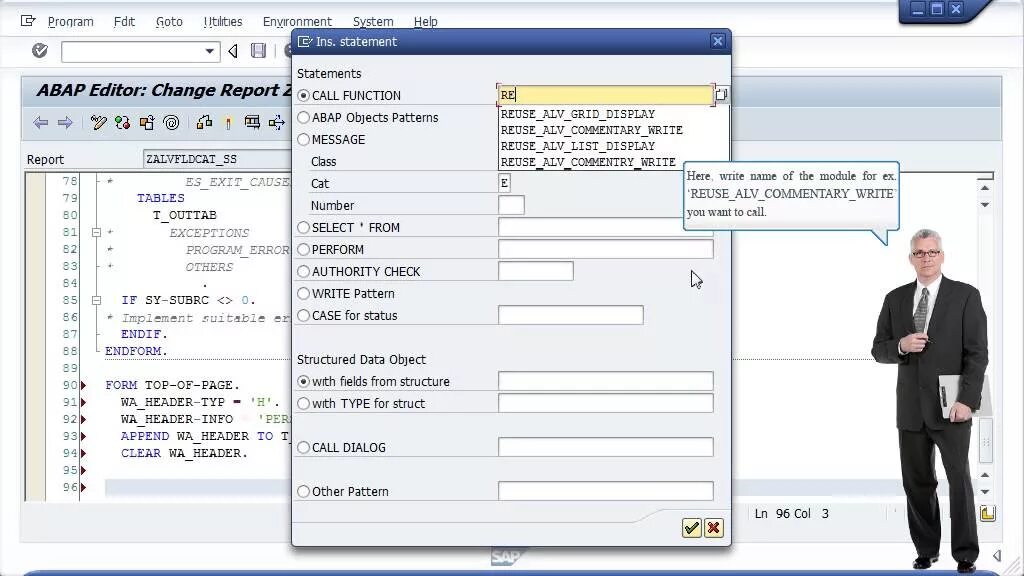Click the Report name field ZALVFLDCAT_SS
This screenshot has width=1024, height=576.
[217, 159]
